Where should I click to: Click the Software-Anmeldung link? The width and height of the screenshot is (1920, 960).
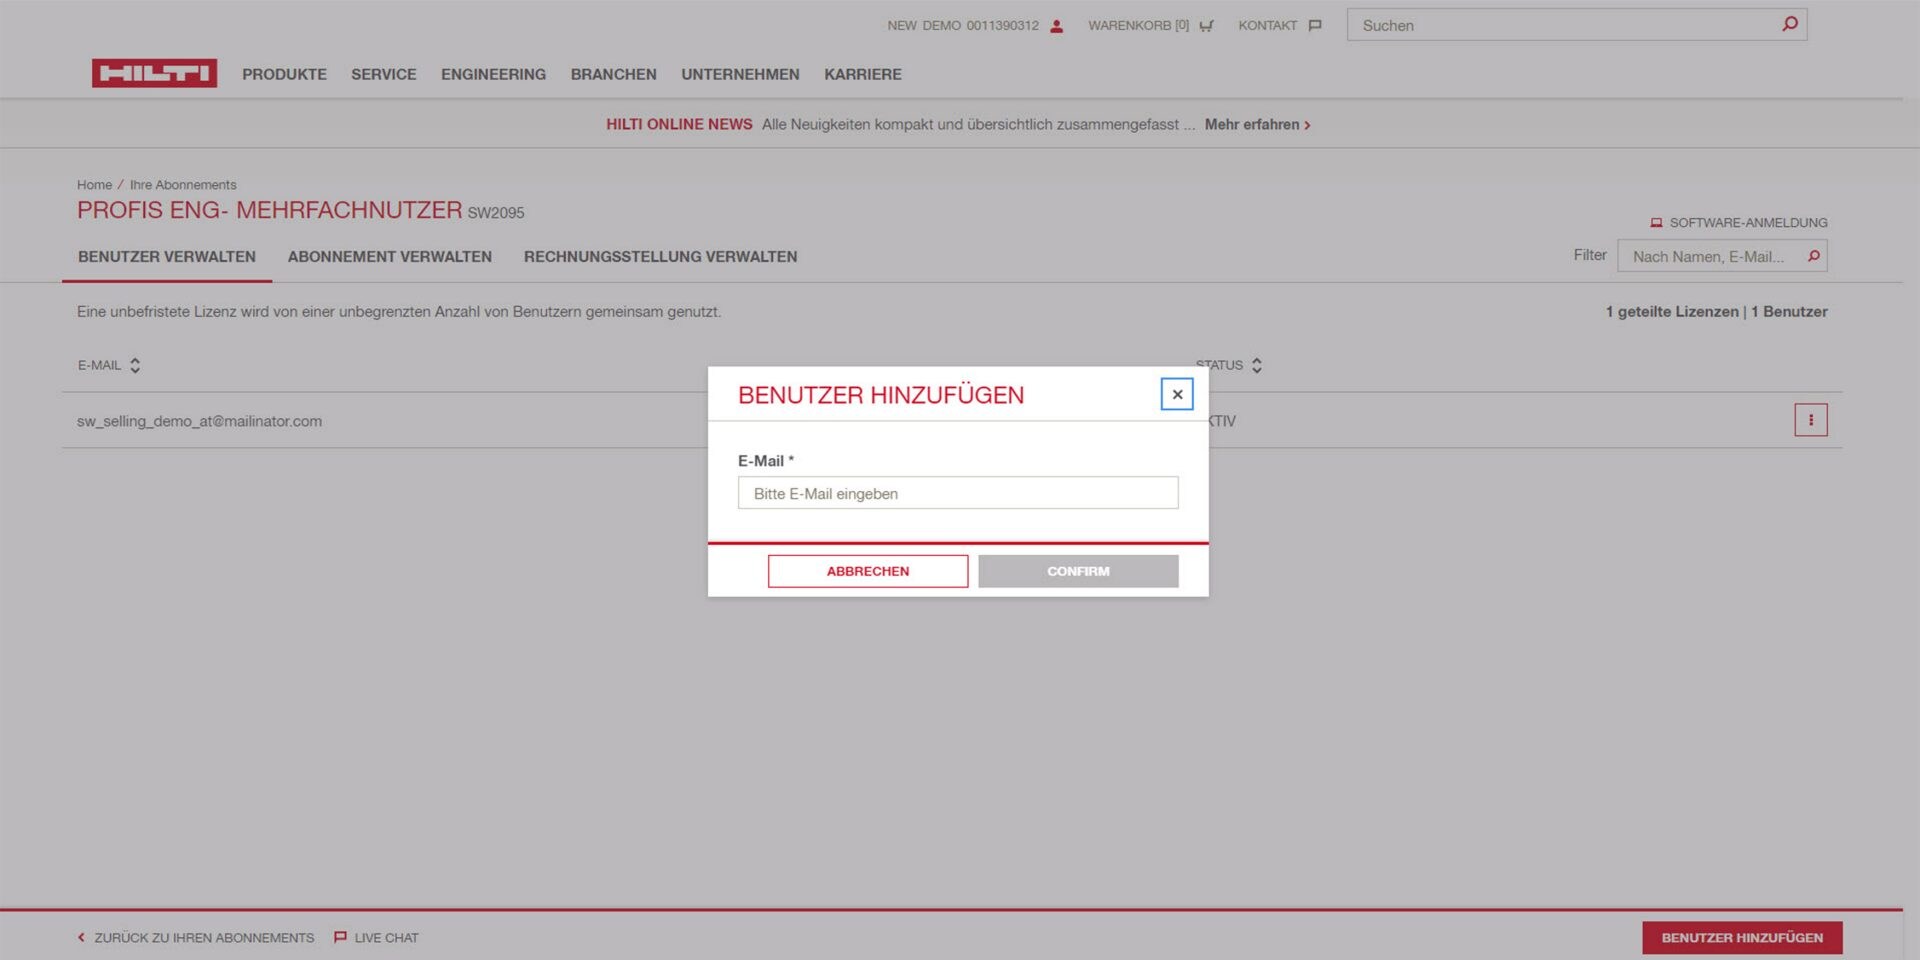tap(1748, 223)
